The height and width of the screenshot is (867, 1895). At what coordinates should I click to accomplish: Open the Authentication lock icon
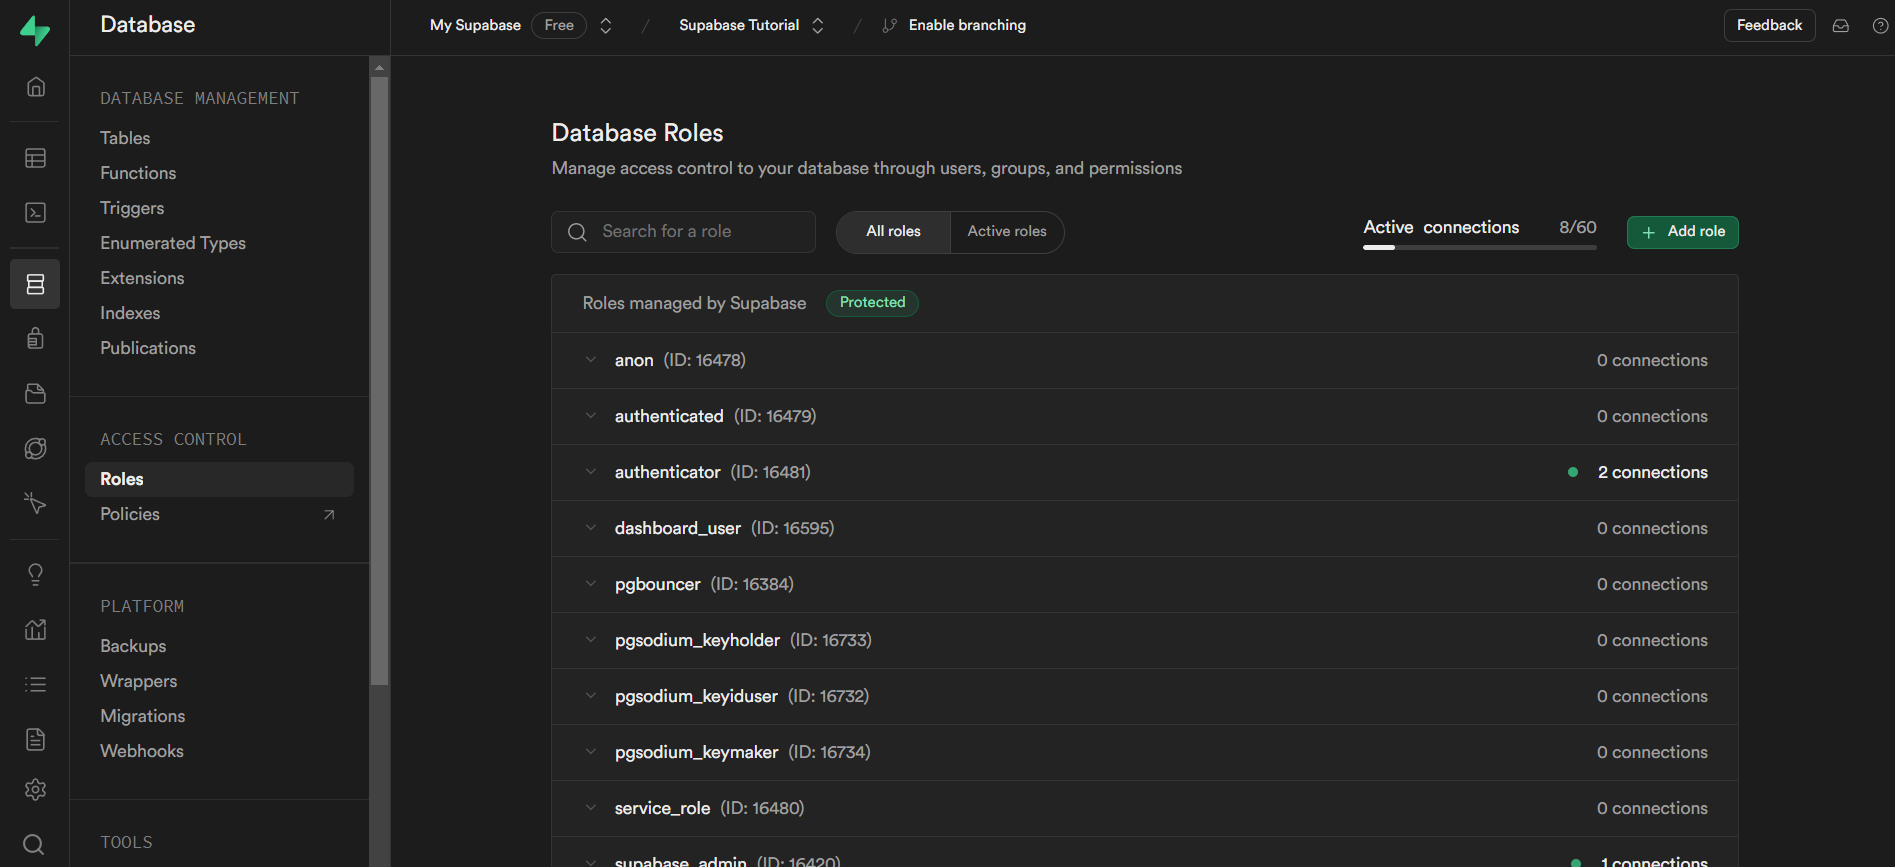pyautogui.click(x=35, y=338)
